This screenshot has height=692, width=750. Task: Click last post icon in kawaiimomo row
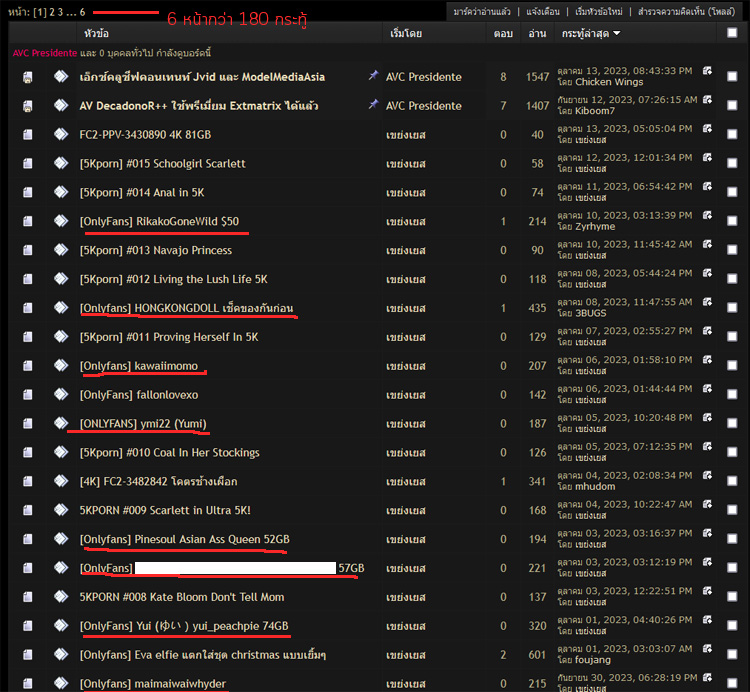[707, 360]
